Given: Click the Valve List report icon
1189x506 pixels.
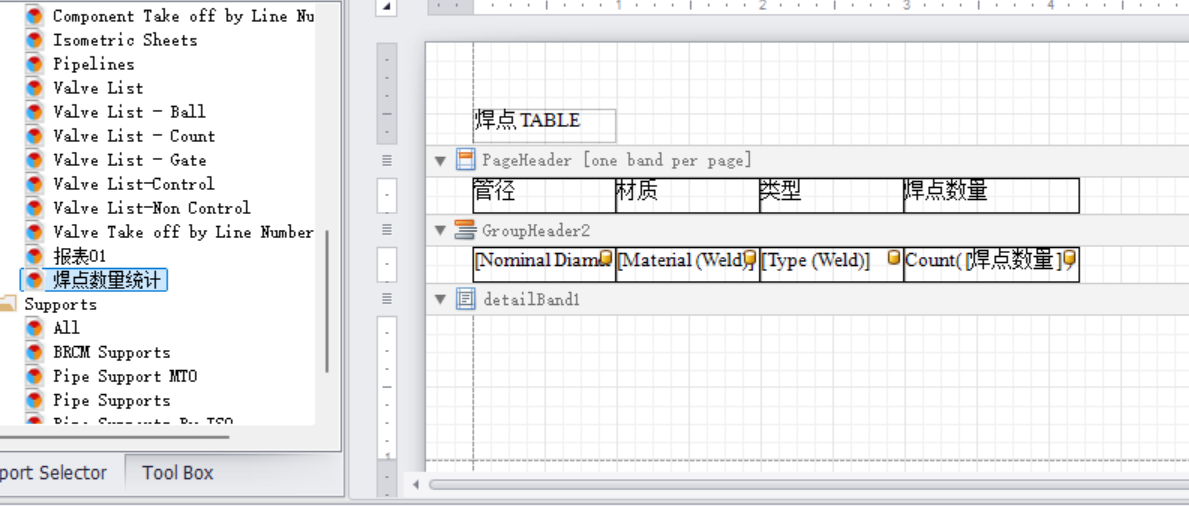Looking at the screenshot, I should (34, 88).
